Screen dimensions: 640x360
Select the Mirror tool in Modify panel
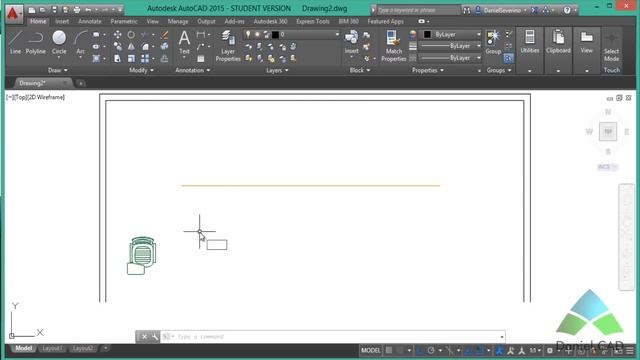coord(131,47)
